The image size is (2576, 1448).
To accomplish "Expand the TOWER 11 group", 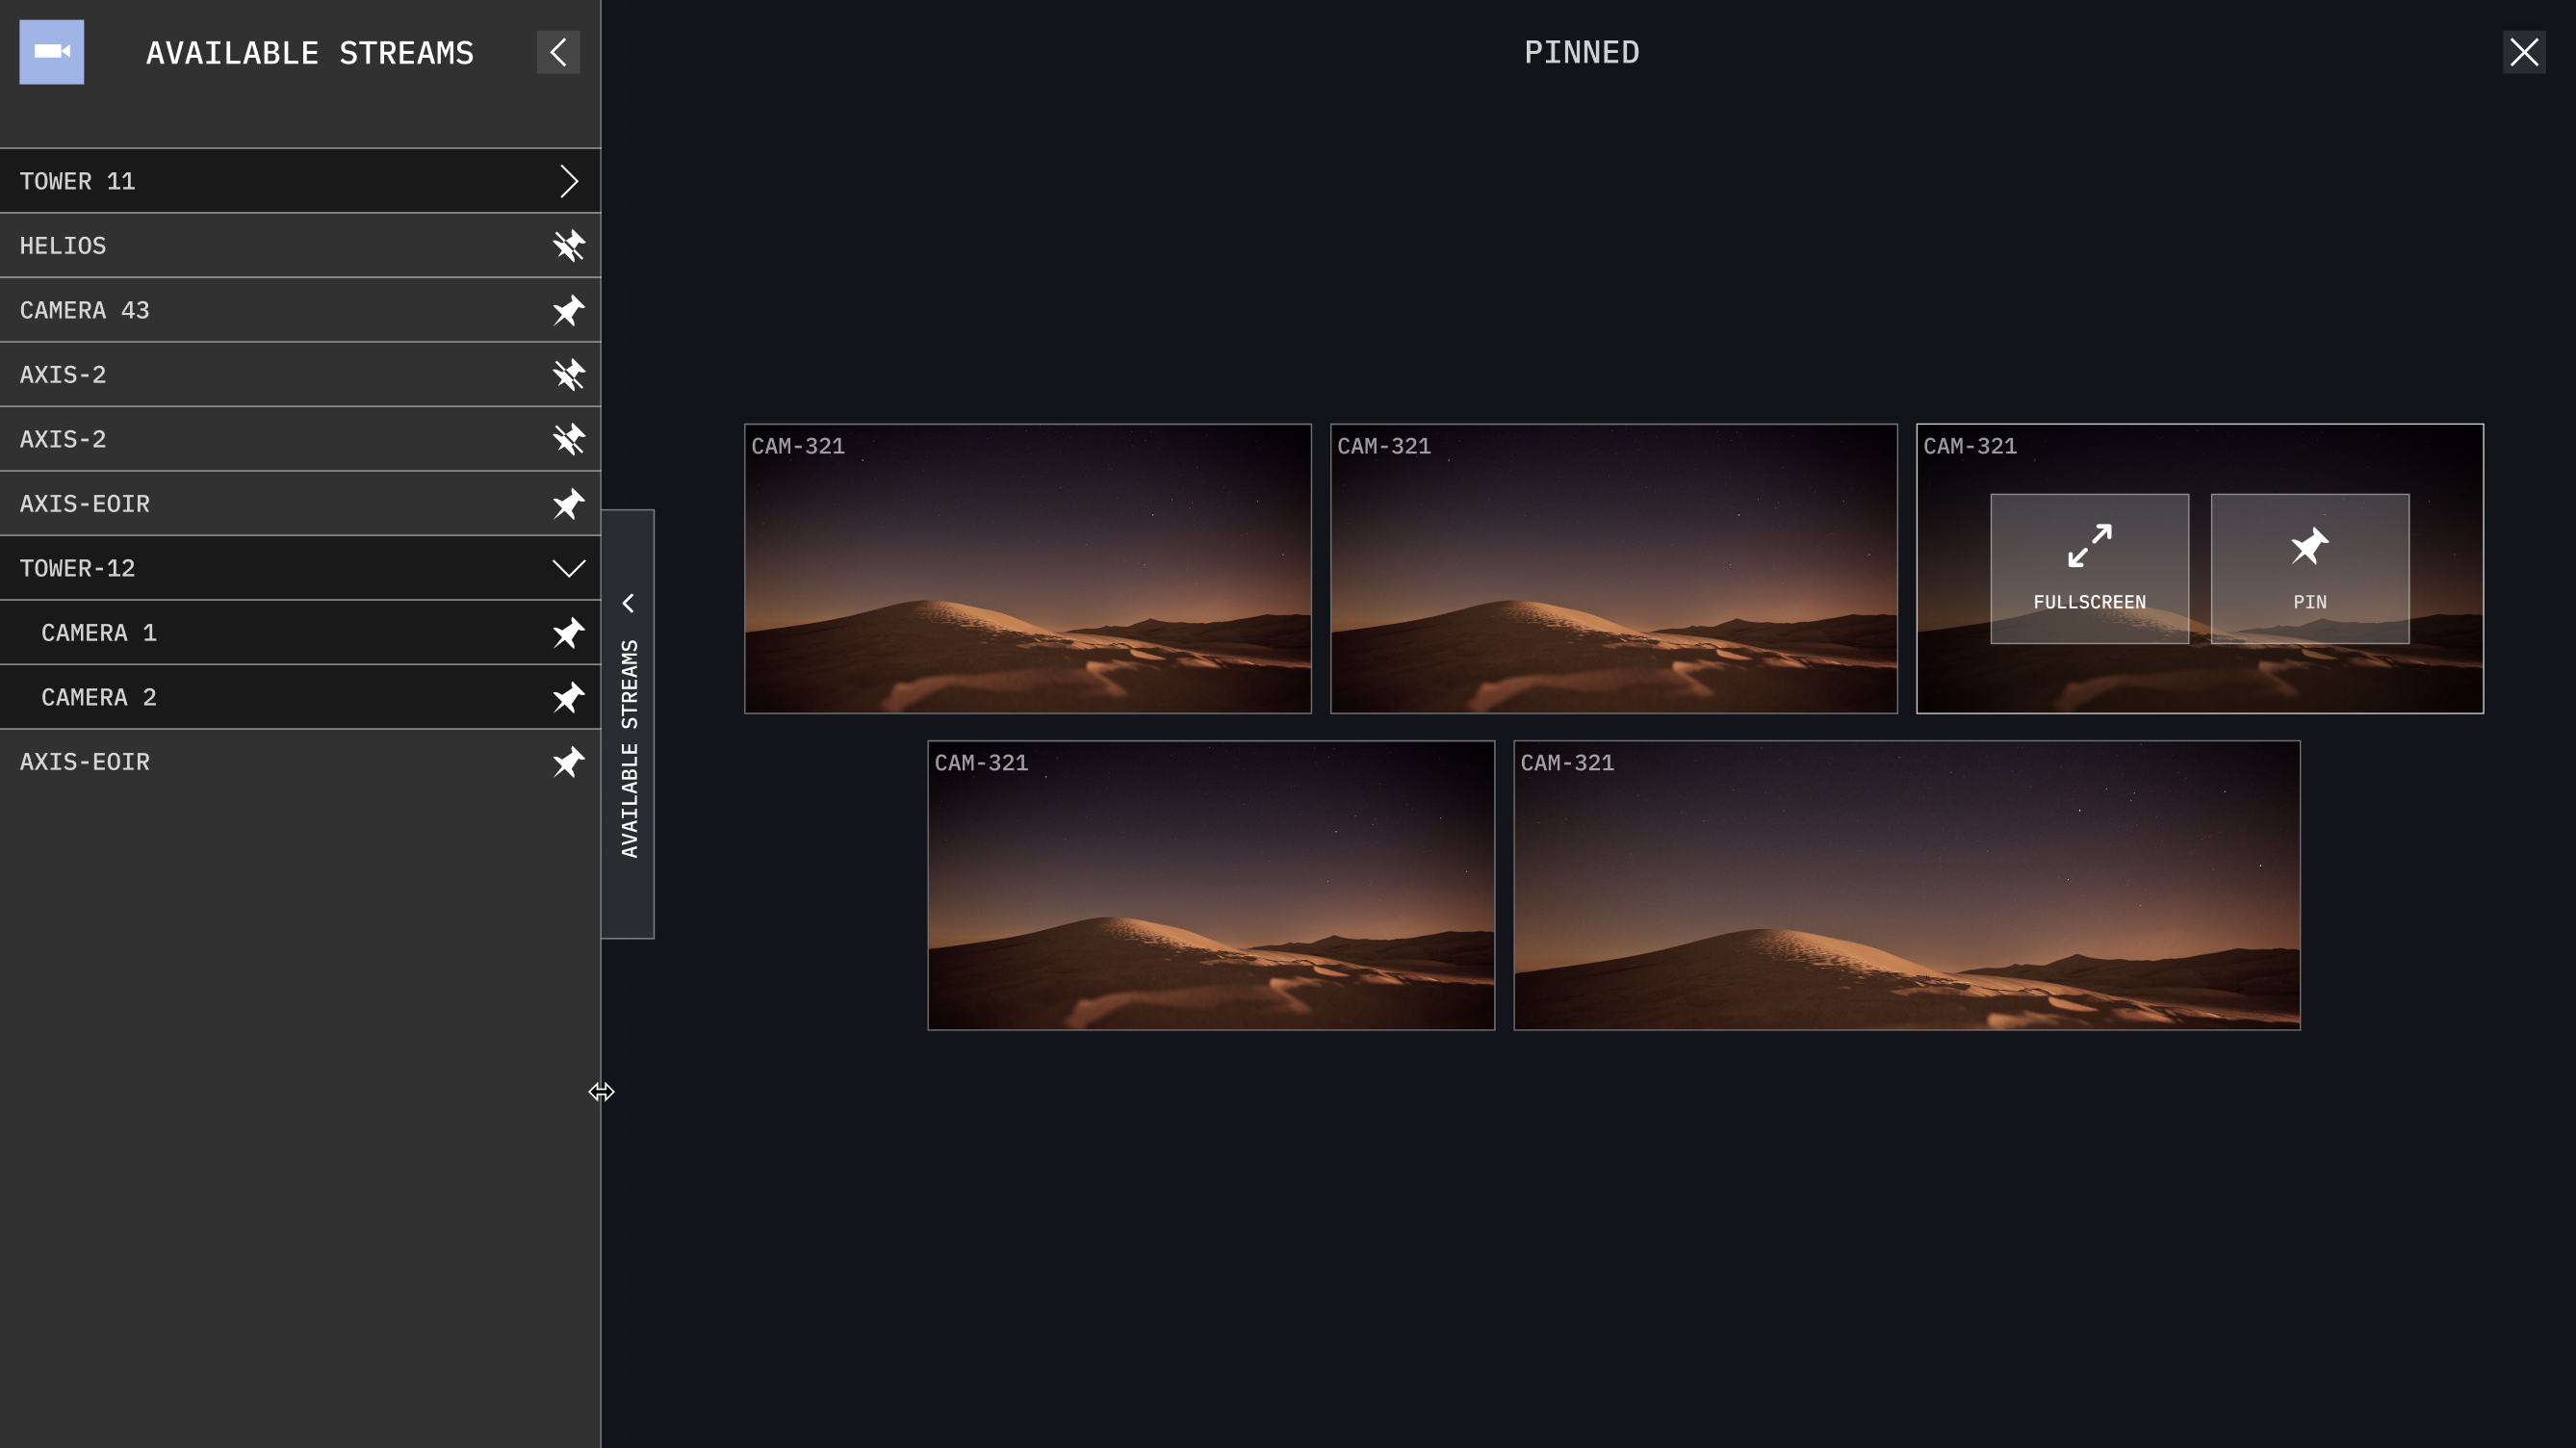I will click(568, 181).
